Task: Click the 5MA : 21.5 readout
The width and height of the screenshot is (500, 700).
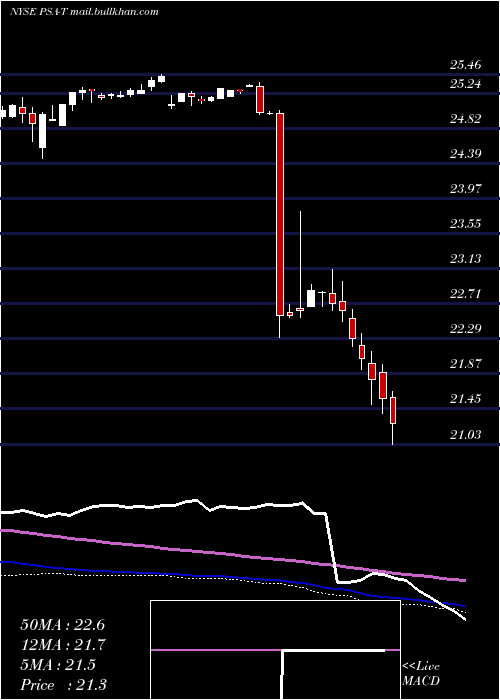Action: click(58, 665)
